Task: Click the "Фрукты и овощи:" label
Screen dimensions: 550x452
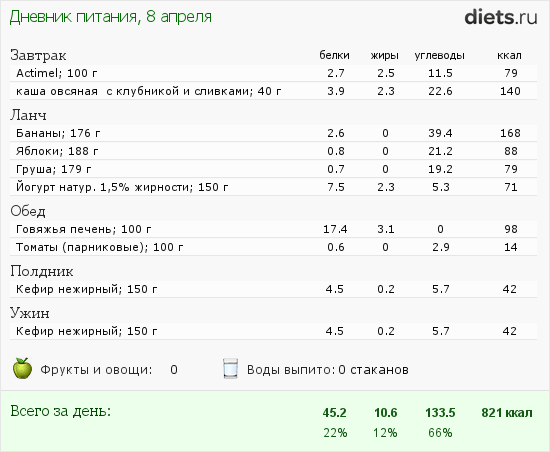Action: point(96,370)
